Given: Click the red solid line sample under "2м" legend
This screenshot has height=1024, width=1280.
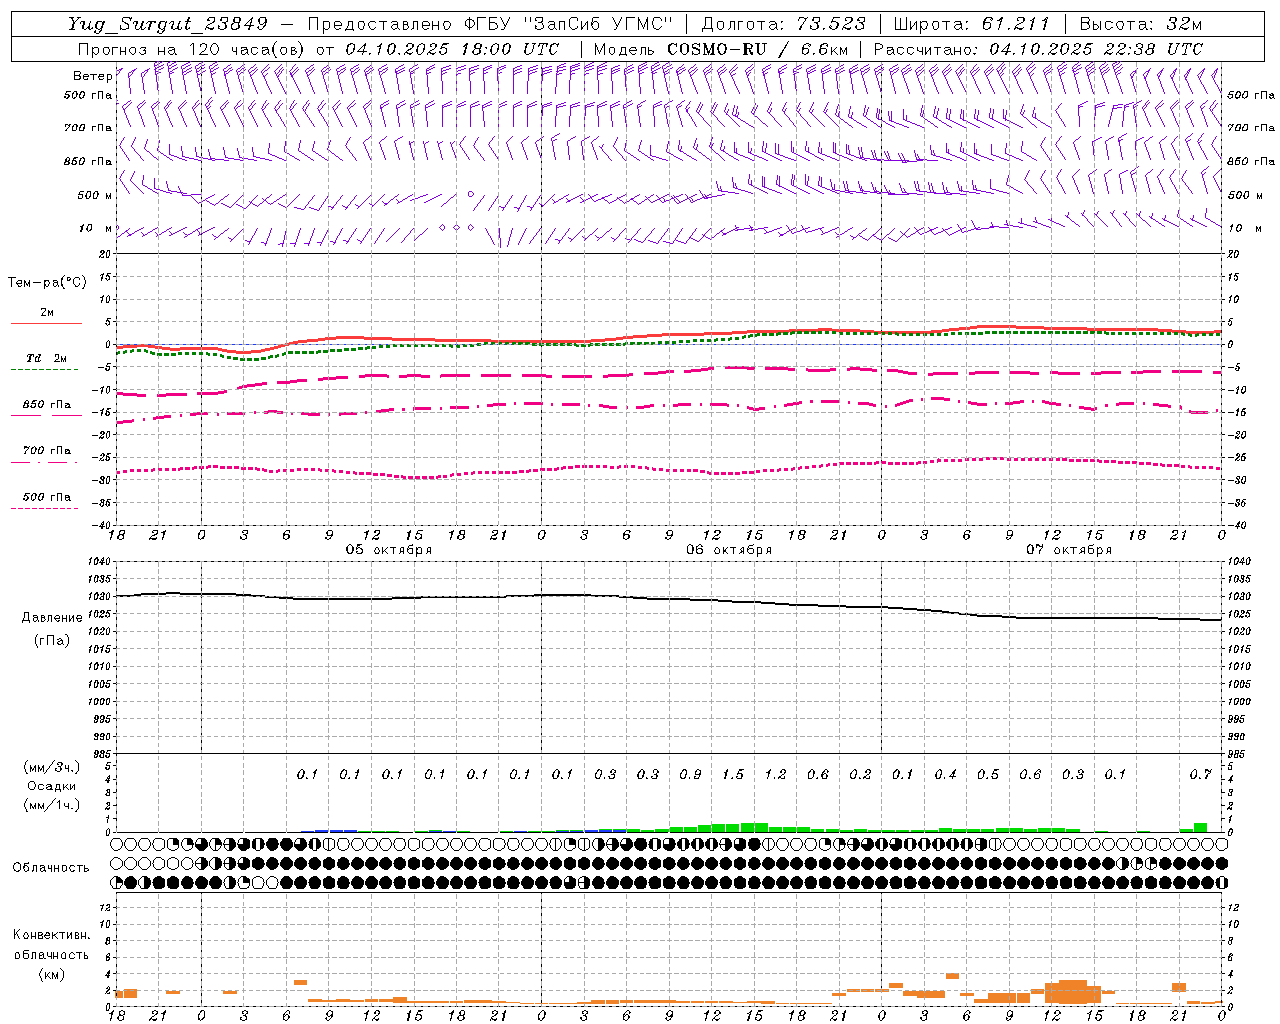Looking at the screenshot, I should pos(46,323).
